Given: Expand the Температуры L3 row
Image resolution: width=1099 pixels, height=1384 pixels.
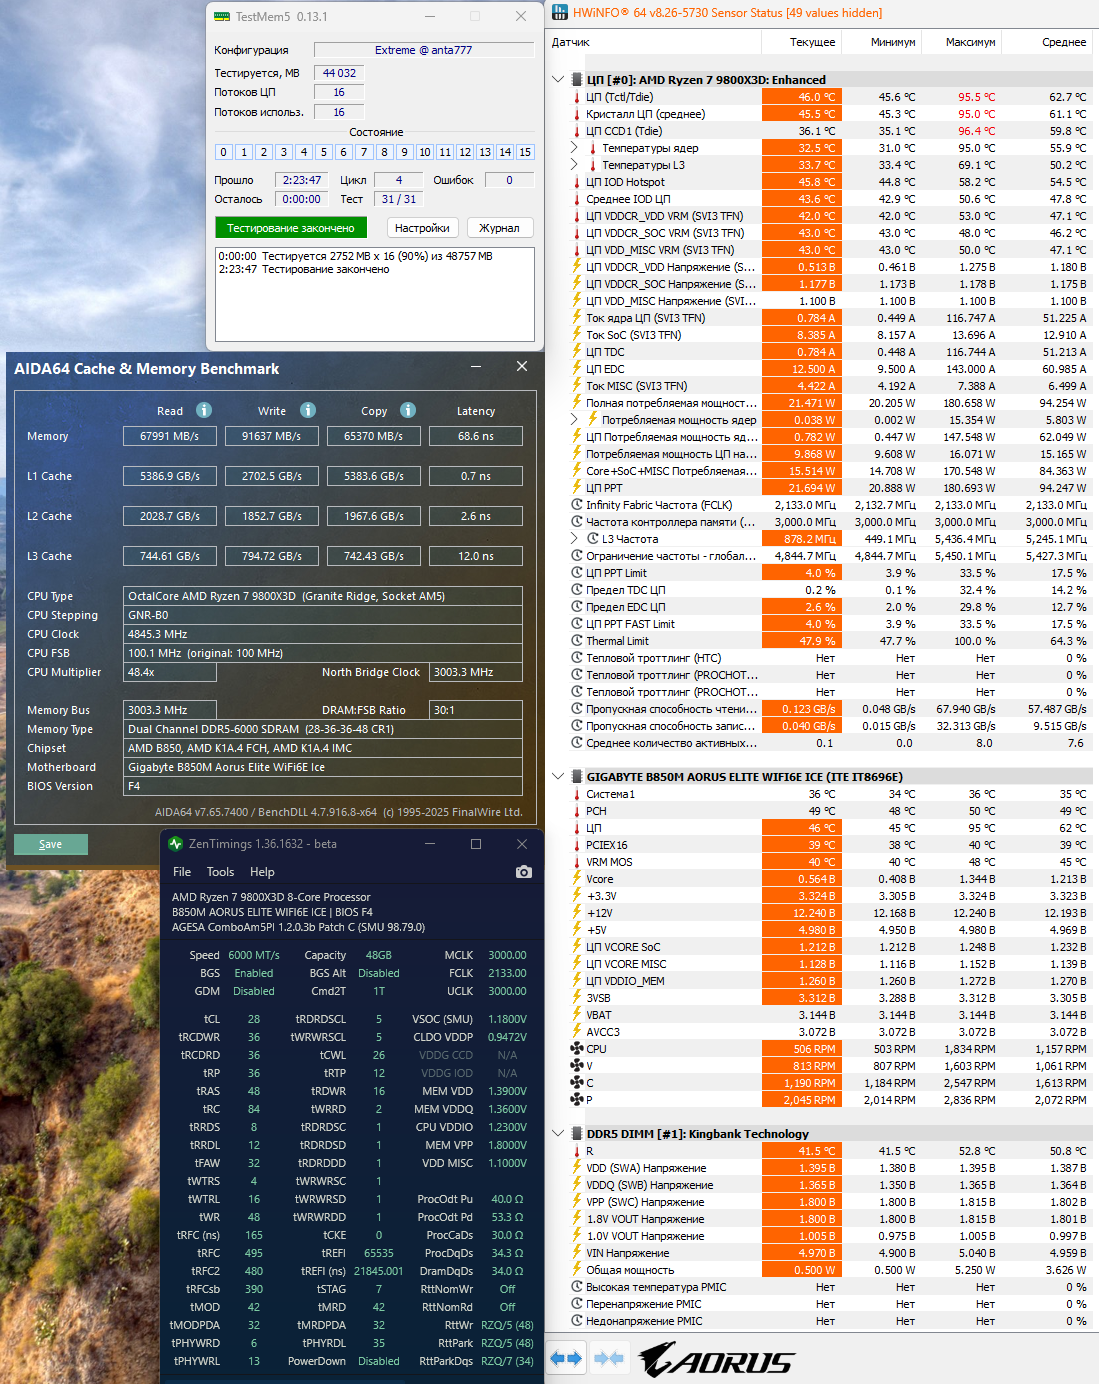Looking at the screenshot, I should (575, 165).
